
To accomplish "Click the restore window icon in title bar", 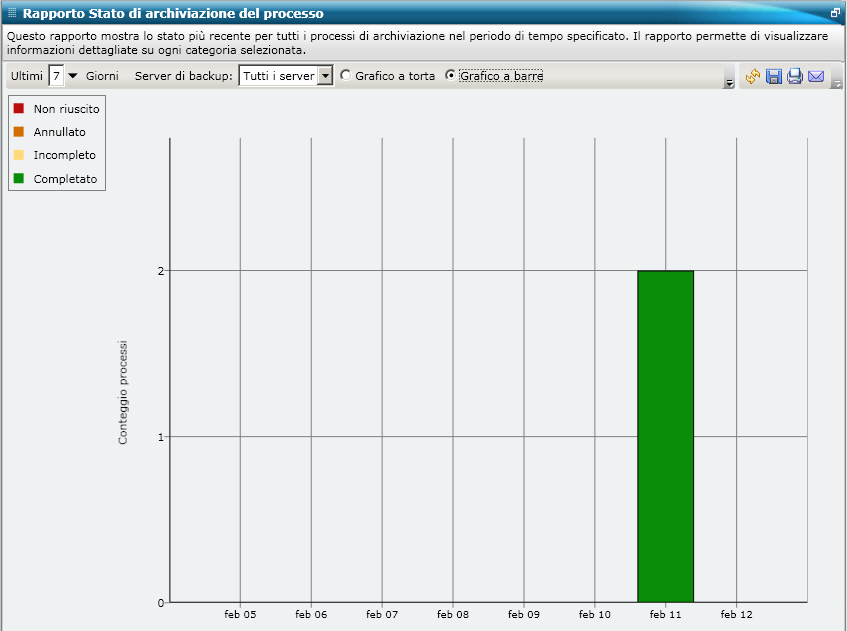I will point(836,12).
